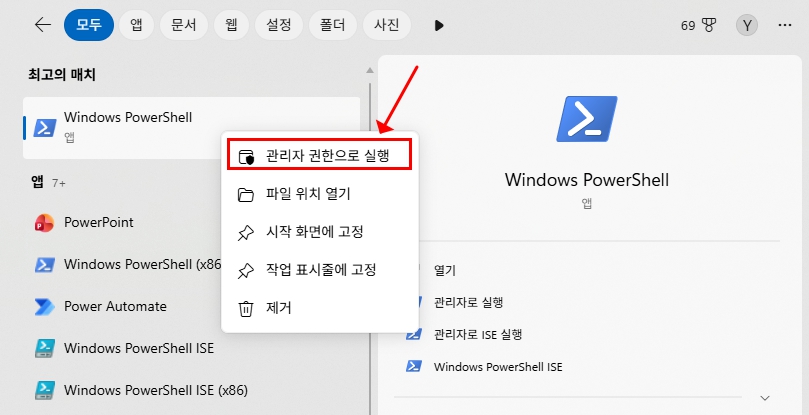The image size is (809, 415).
Task: Select the 모두 filter tab
Action: [x=89, y=25]
